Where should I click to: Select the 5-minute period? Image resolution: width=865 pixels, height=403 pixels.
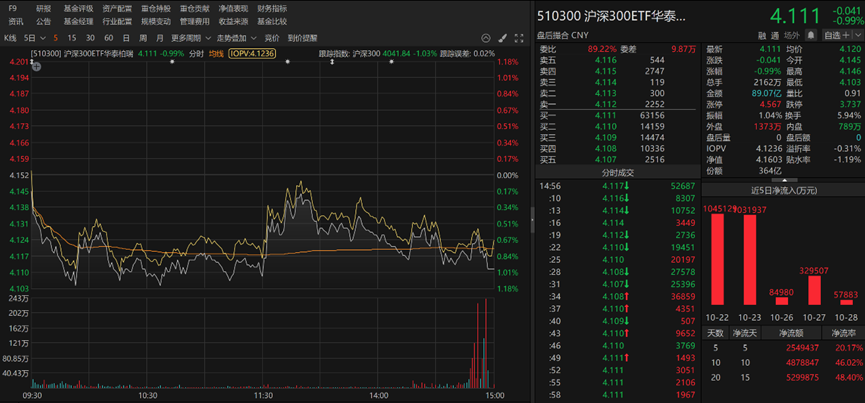[x=56, y=38]
